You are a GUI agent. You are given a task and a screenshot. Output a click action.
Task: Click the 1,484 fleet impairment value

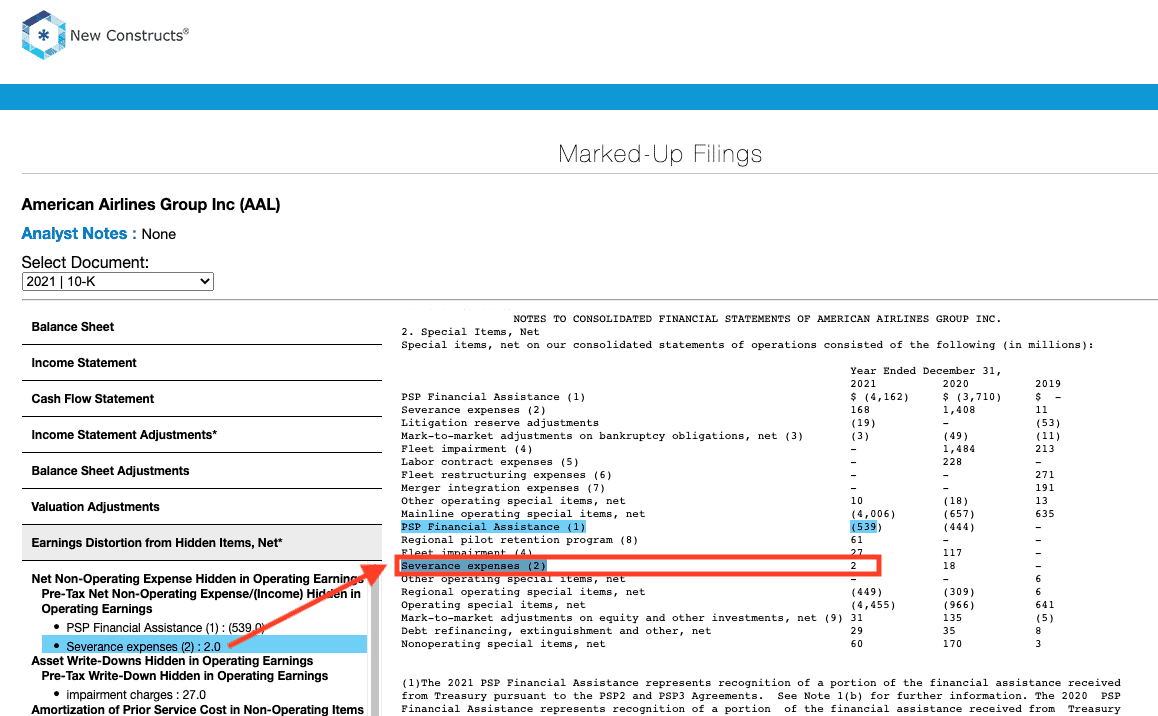[959, 449]
